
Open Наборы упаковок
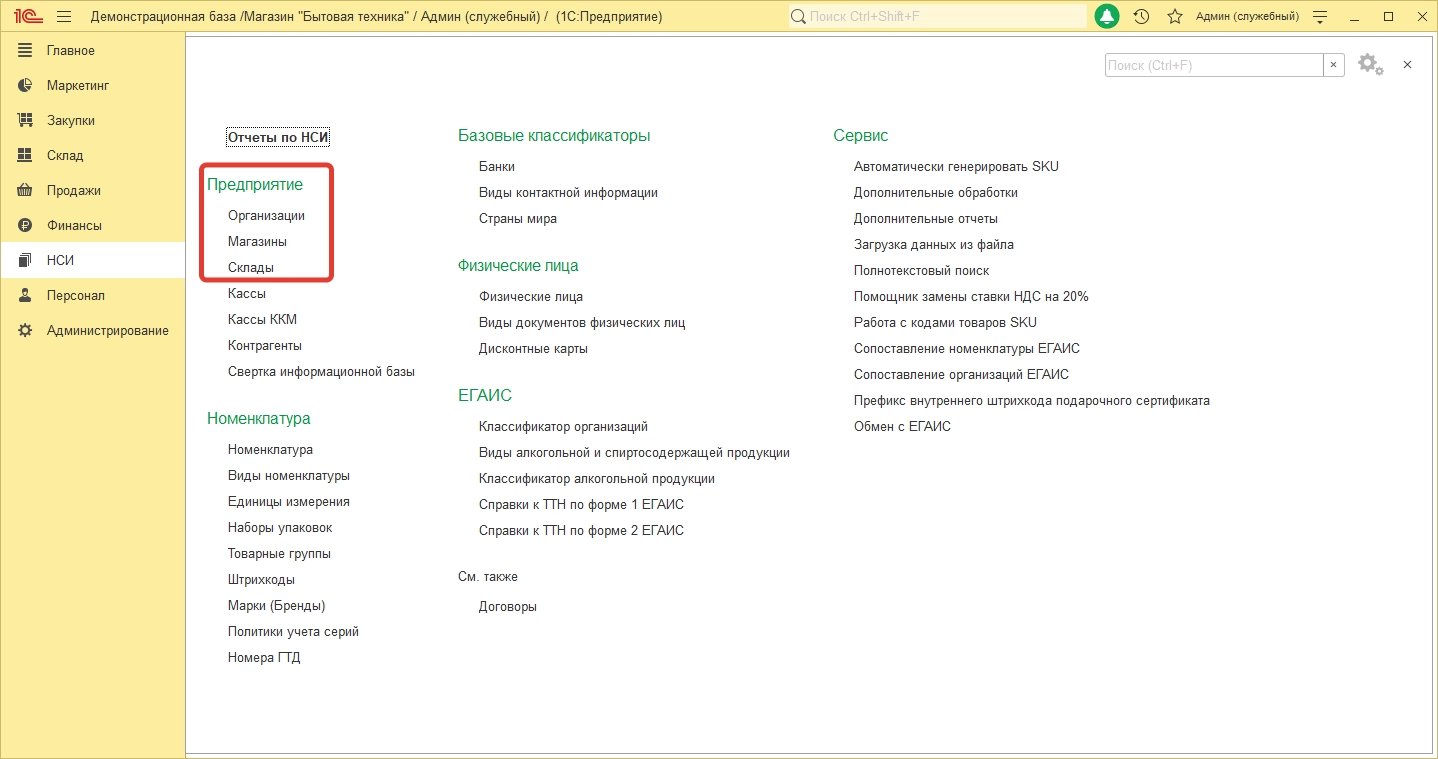(x=280, y=528)
